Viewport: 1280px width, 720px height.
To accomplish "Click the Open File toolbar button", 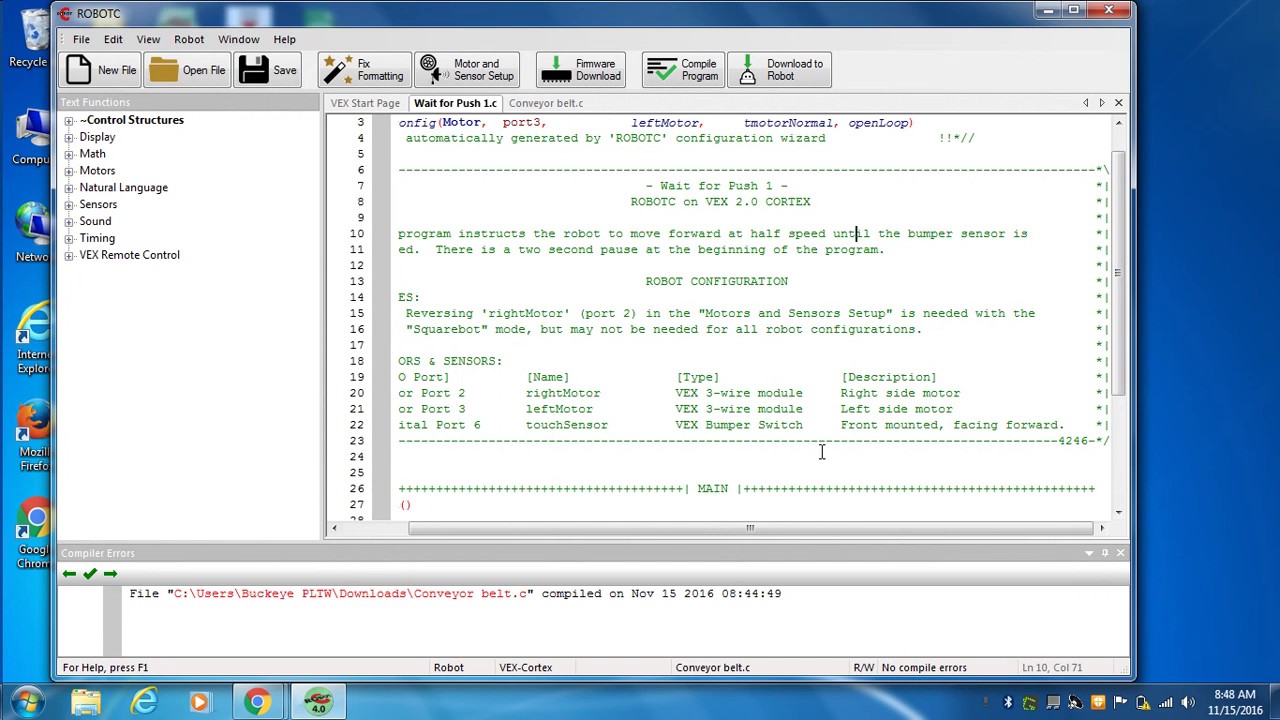I will pos(188,70).
